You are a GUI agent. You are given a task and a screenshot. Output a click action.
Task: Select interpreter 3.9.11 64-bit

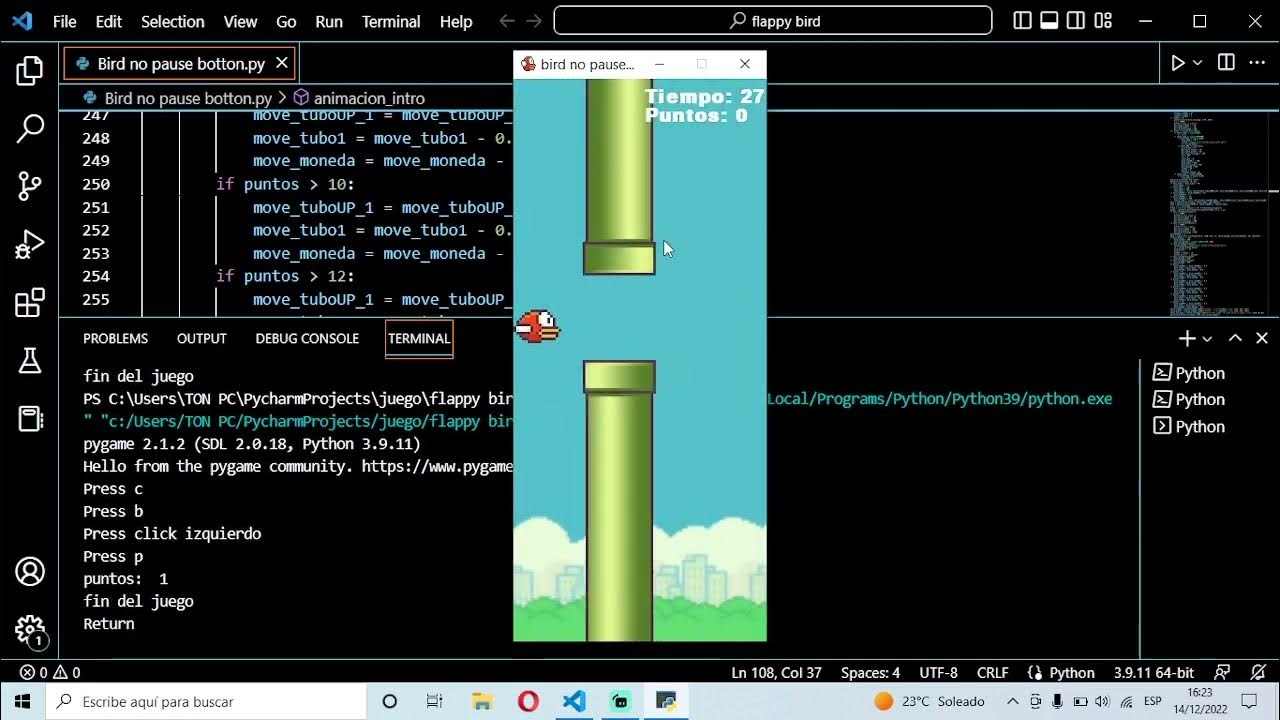coord(1155,673)
